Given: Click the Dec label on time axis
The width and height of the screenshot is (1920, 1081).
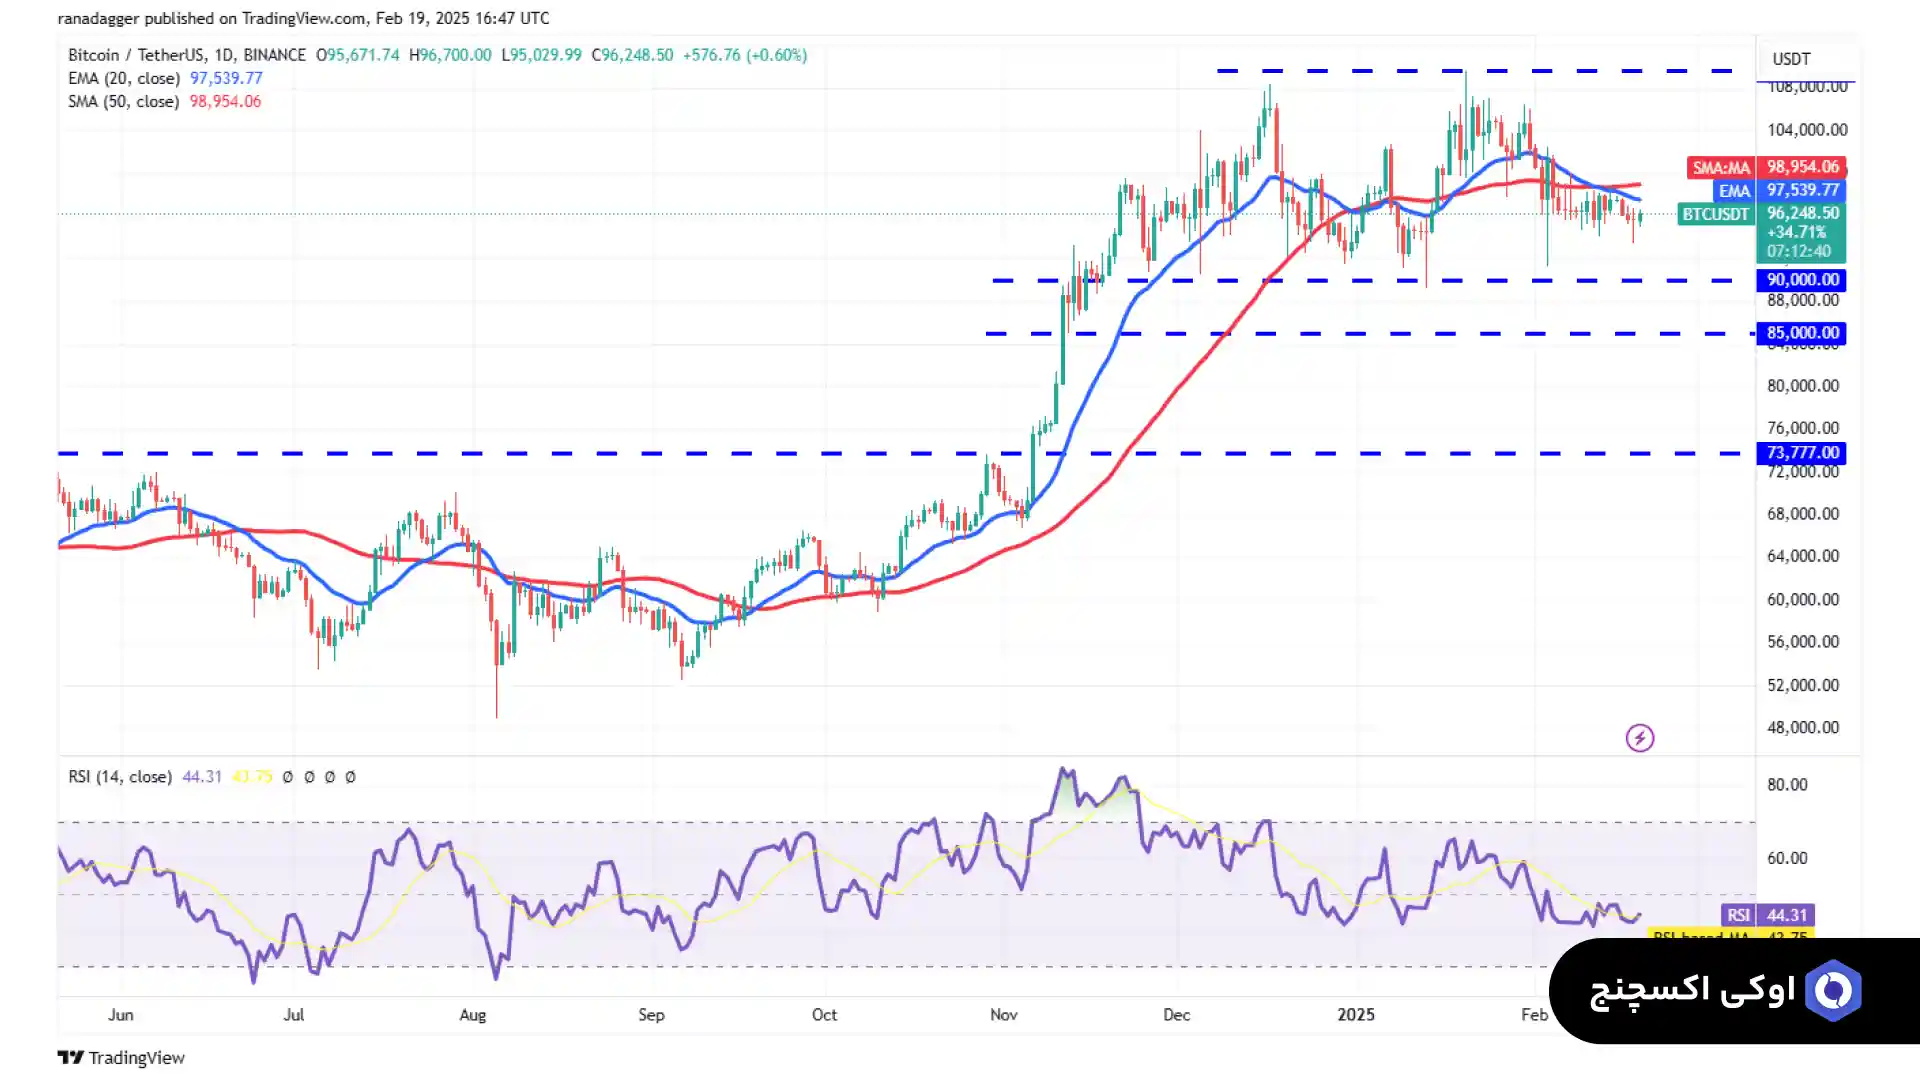Looking at the screenshot, I should [x=1177, y=1014].
